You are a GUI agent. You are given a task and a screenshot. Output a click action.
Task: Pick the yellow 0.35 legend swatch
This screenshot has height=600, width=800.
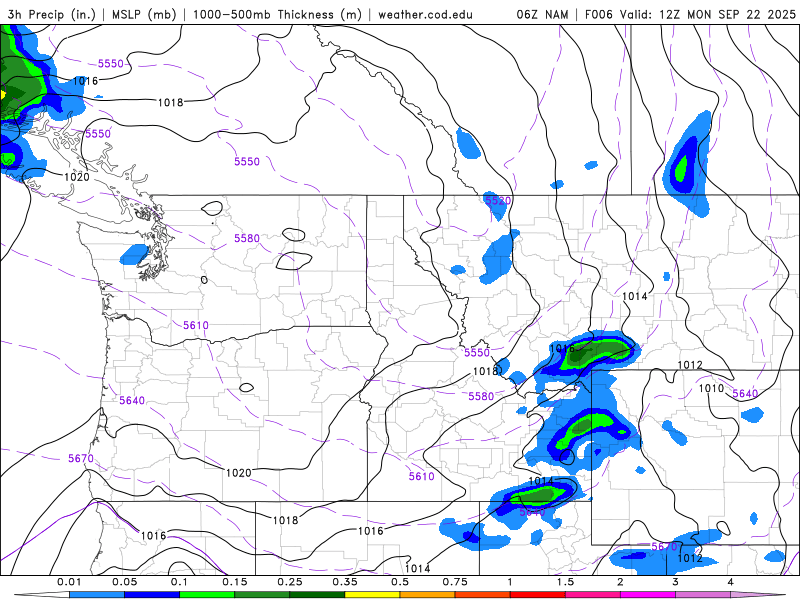pos(372,595)
